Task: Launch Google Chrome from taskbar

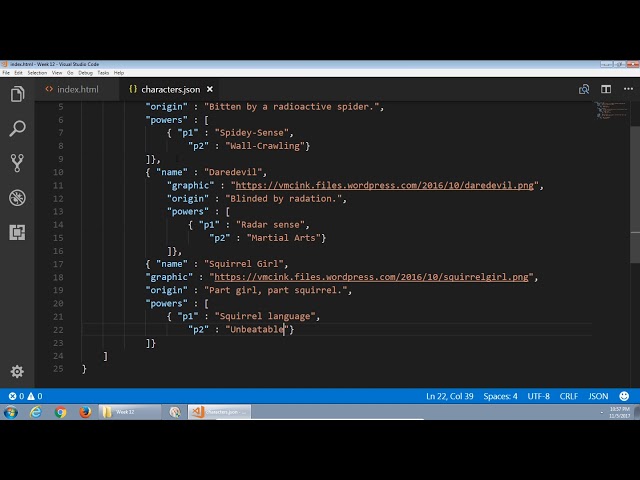Action: click(60, 412)
